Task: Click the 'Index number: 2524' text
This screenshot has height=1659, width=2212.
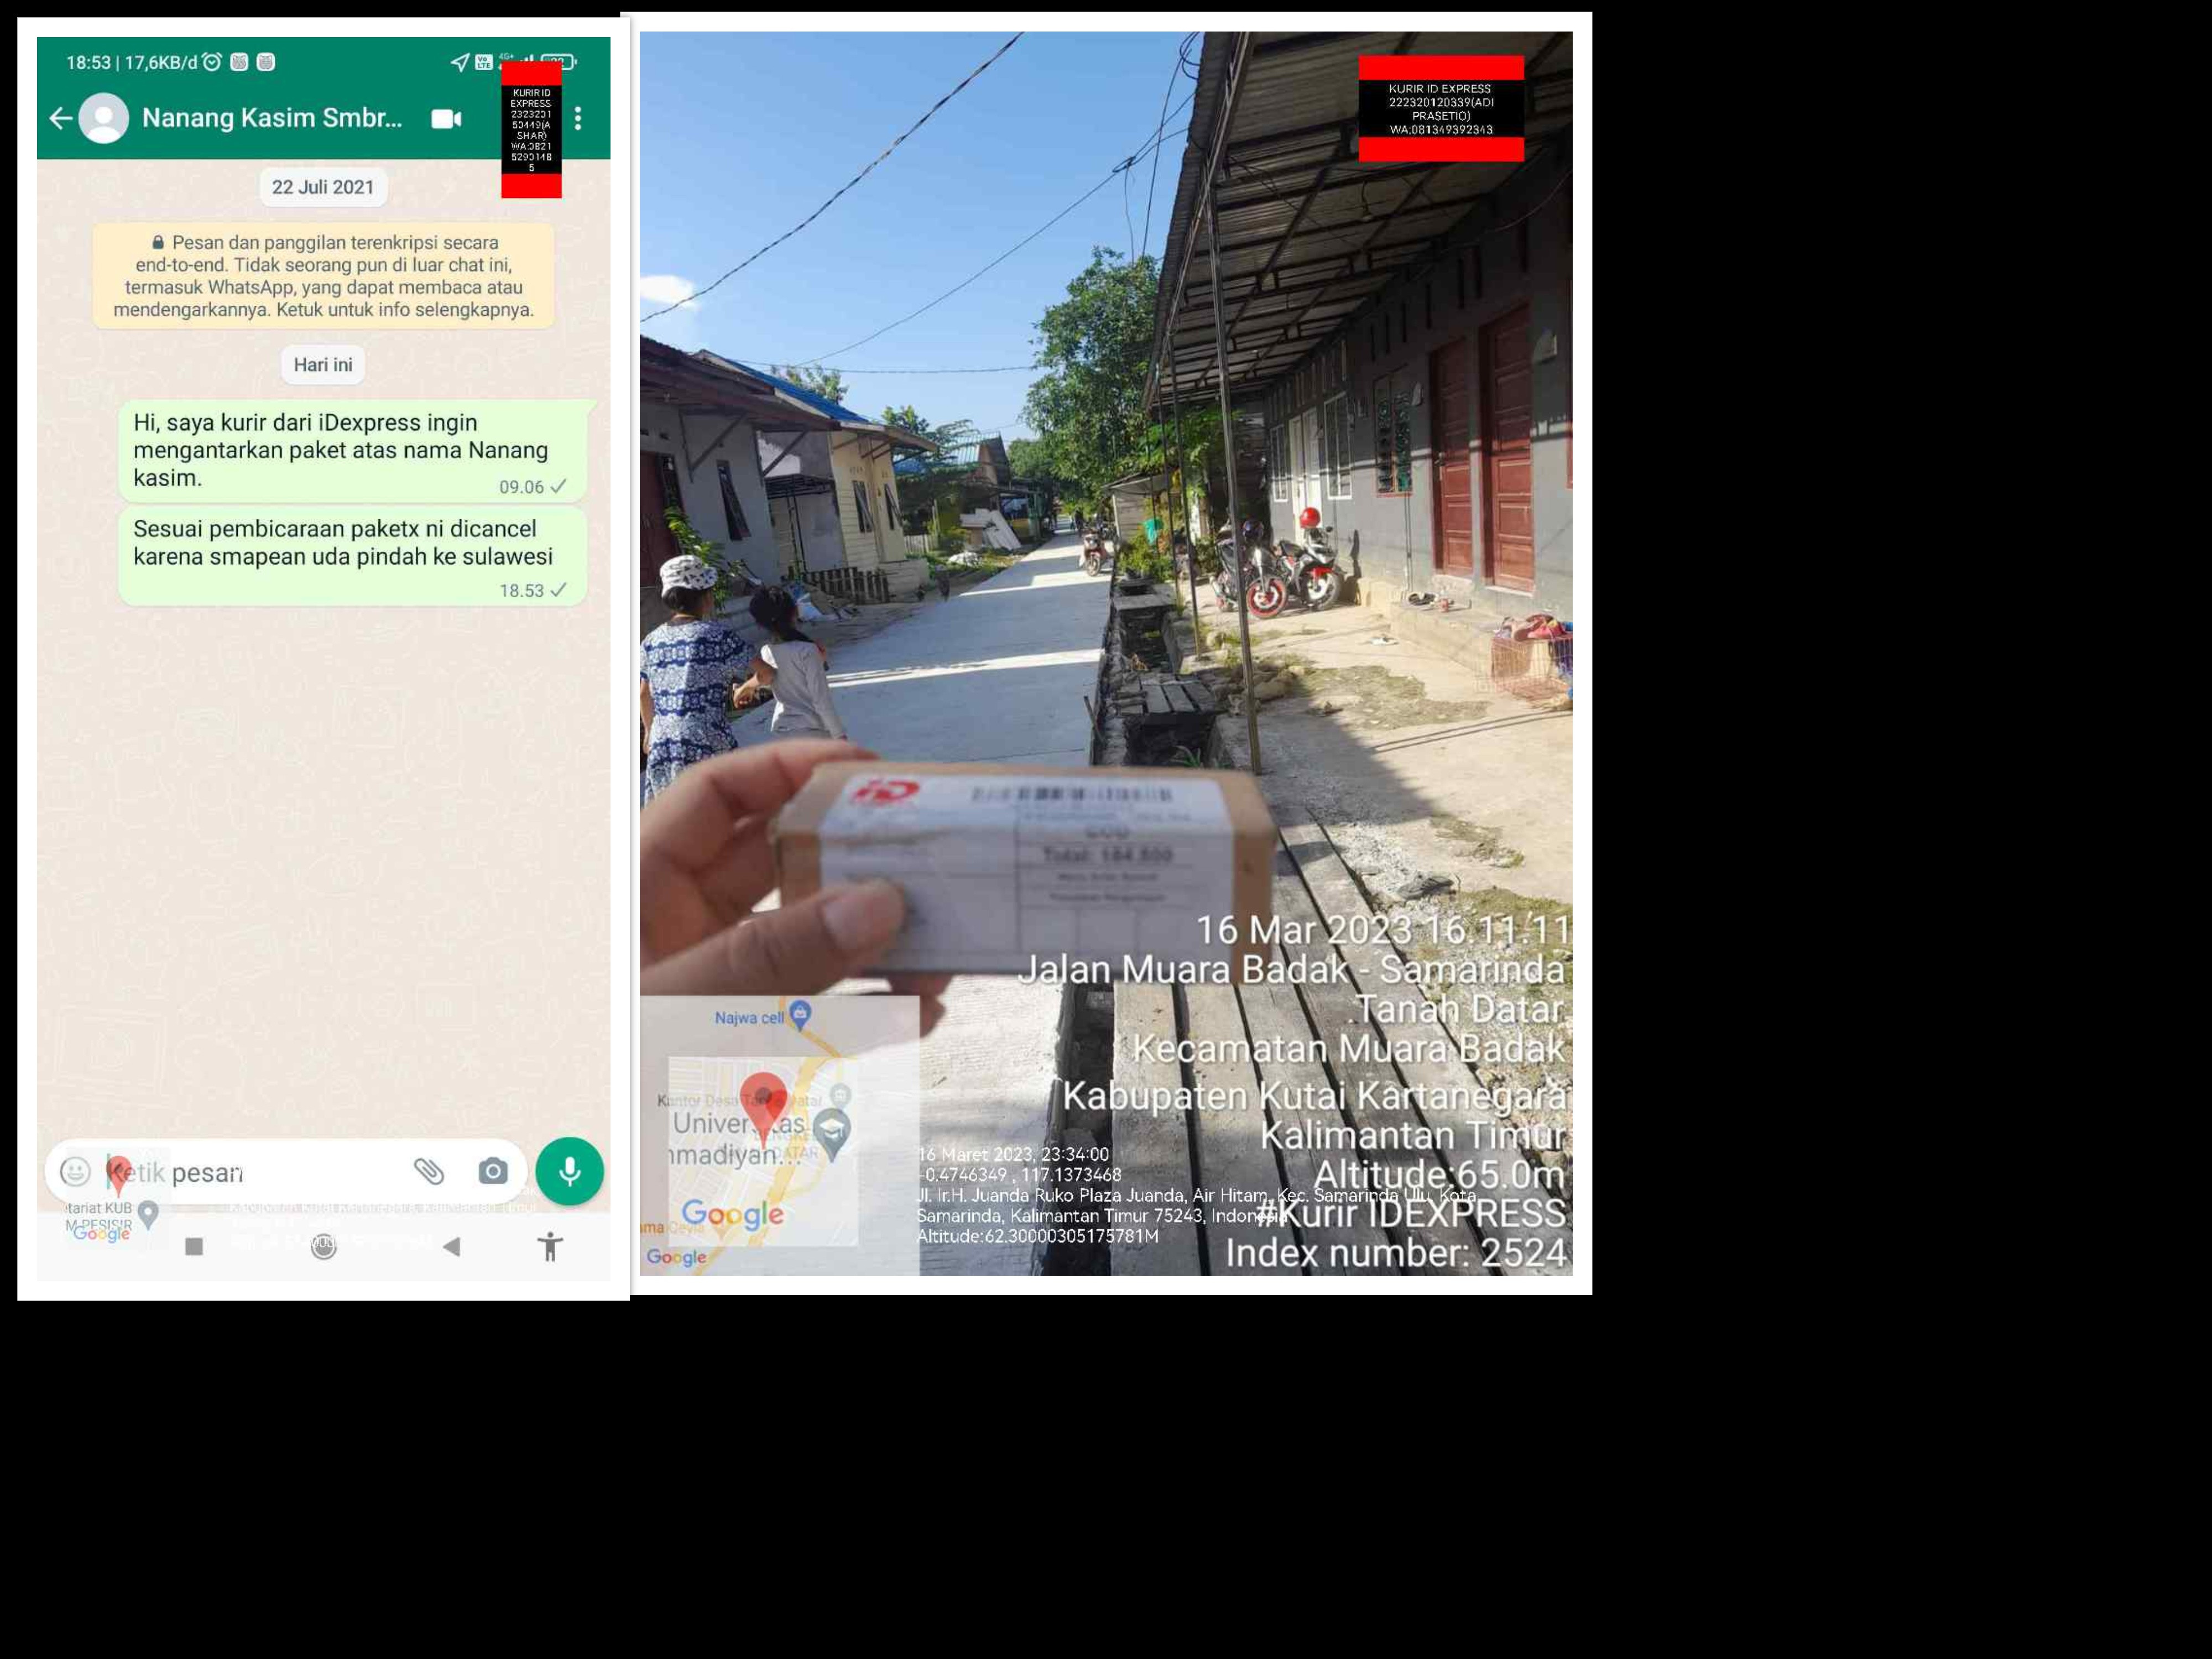Action: (1396, 1253)
